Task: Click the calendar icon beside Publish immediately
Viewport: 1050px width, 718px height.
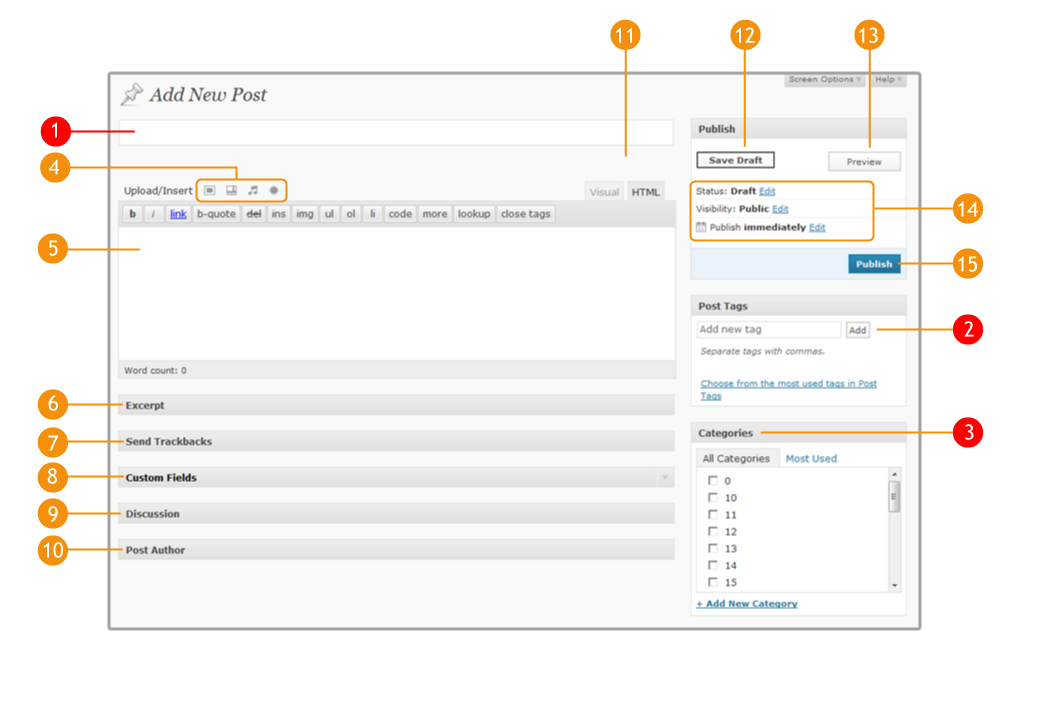Action: (x=700, y=227)
